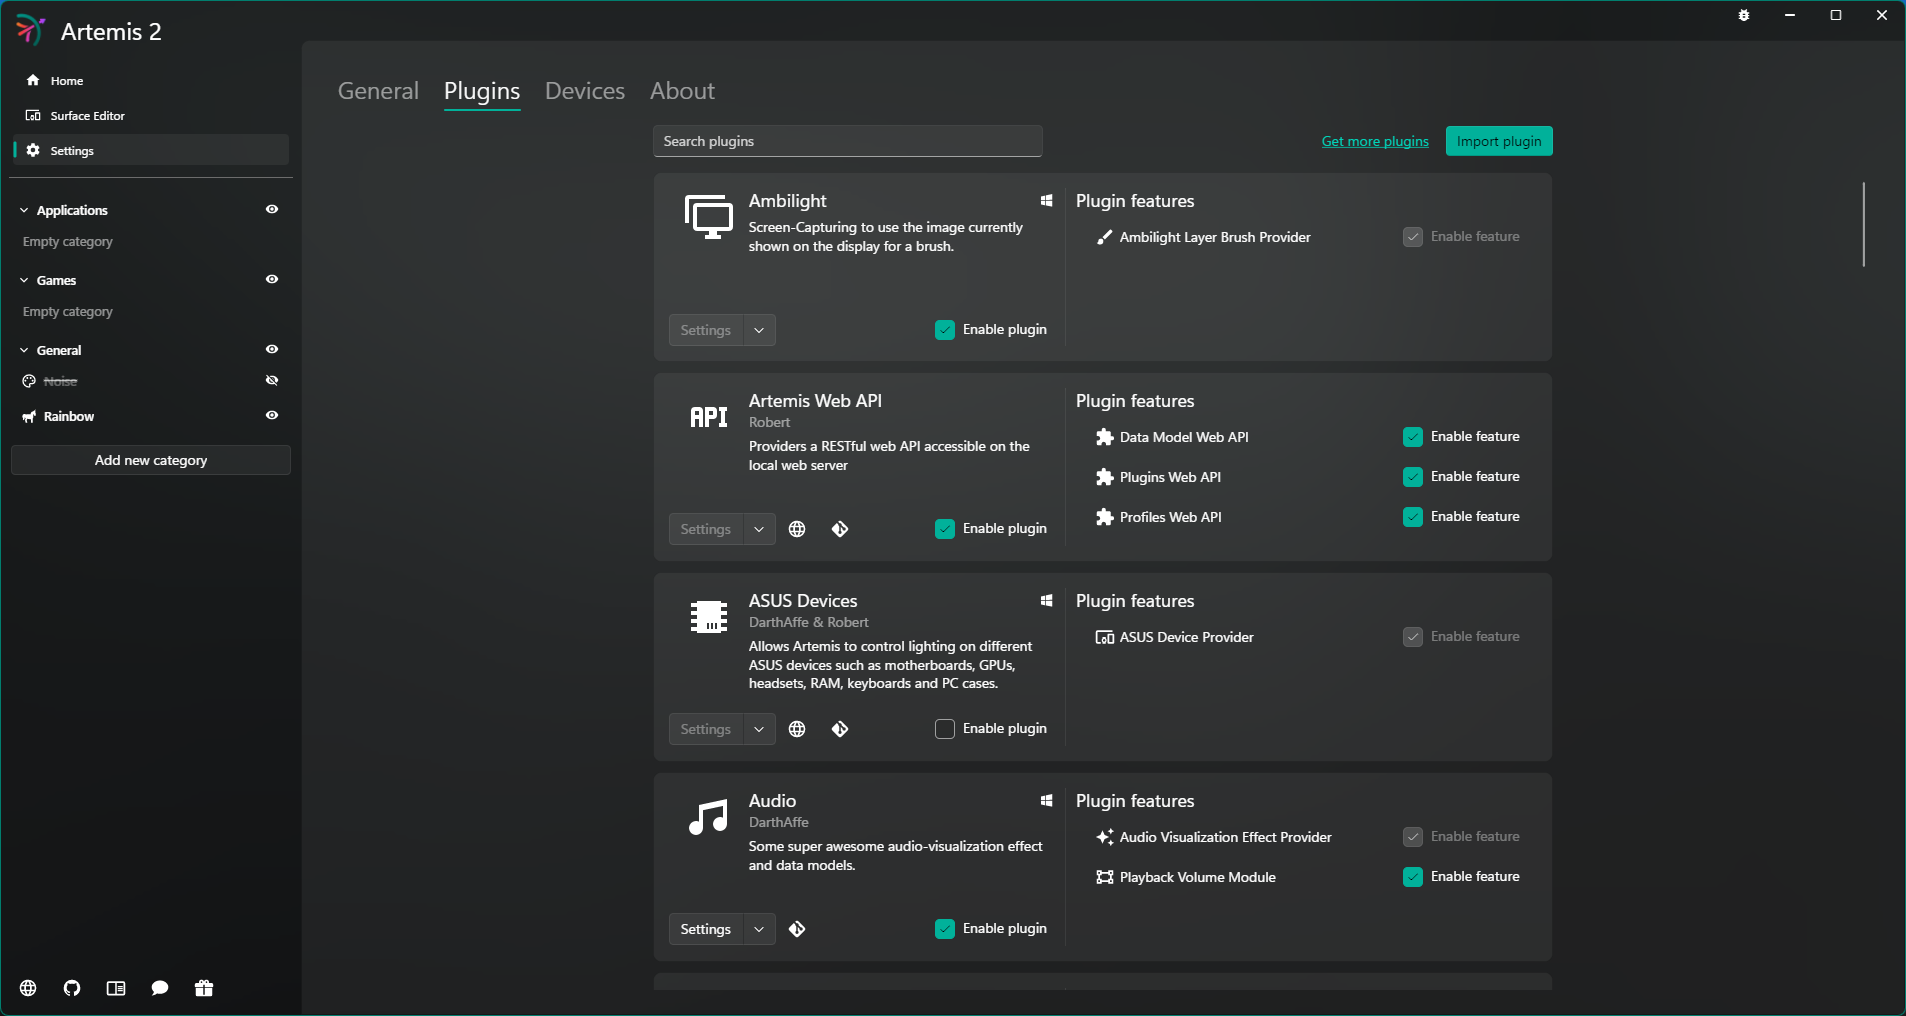This screenshot has height=1016, width=1906.
Task: Enable the ASUS Devices plugin checkbox
Action: (x=945, y=729)
